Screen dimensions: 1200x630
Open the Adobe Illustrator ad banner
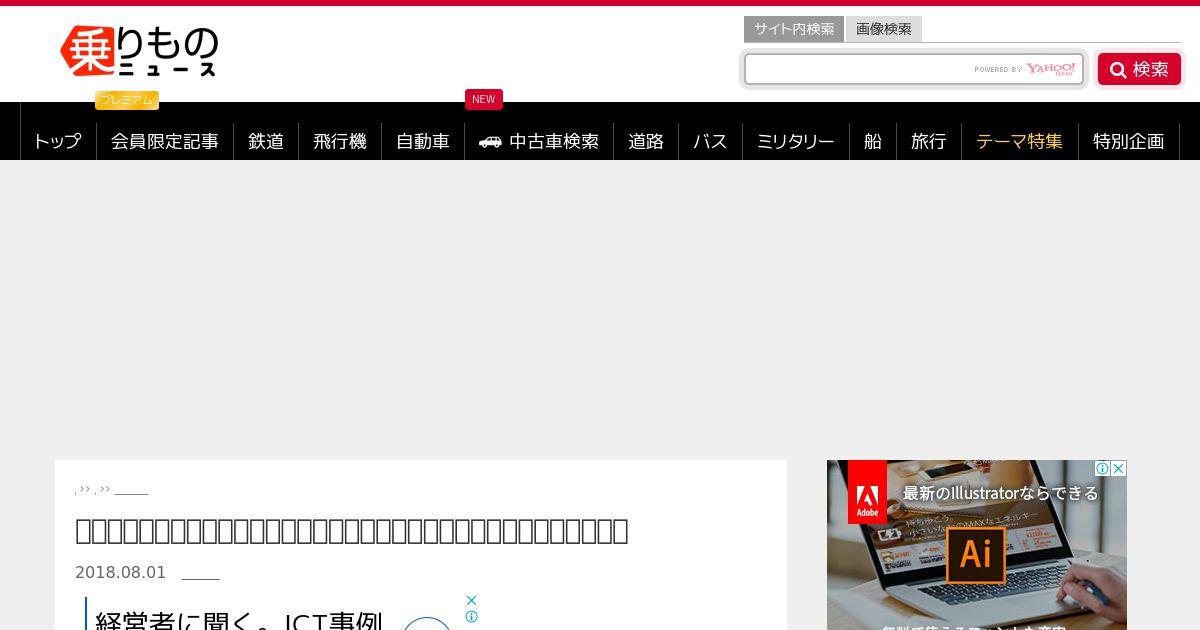click(977, 545)
